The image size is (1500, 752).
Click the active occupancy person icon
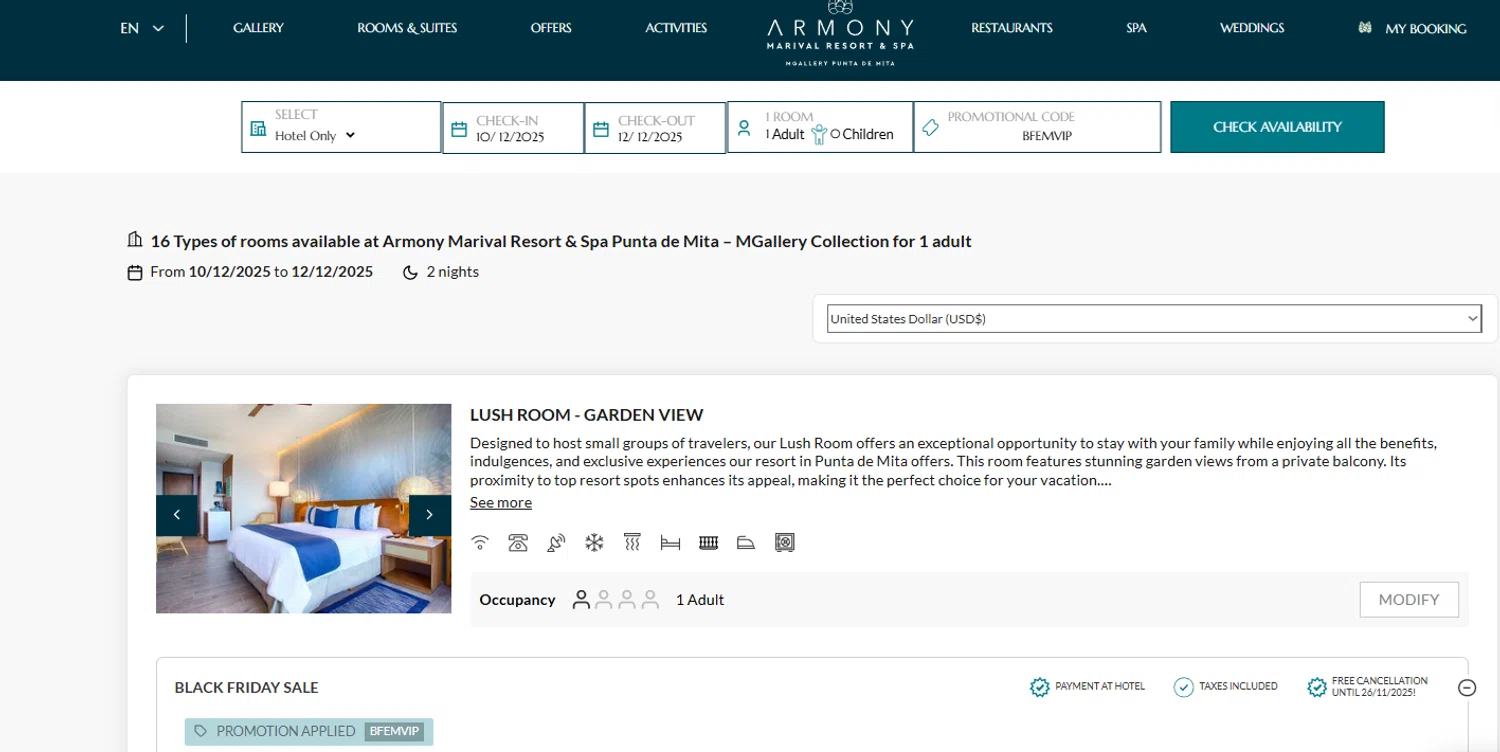click(x=581, y=600)
